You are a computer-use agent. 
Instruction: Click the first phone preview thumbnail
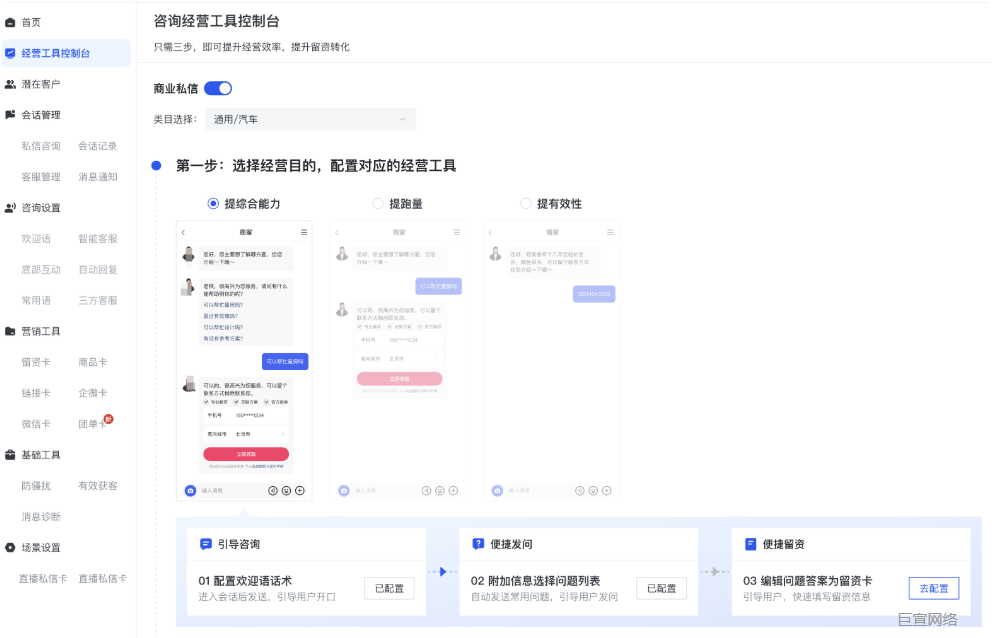(x=244, y=361)
